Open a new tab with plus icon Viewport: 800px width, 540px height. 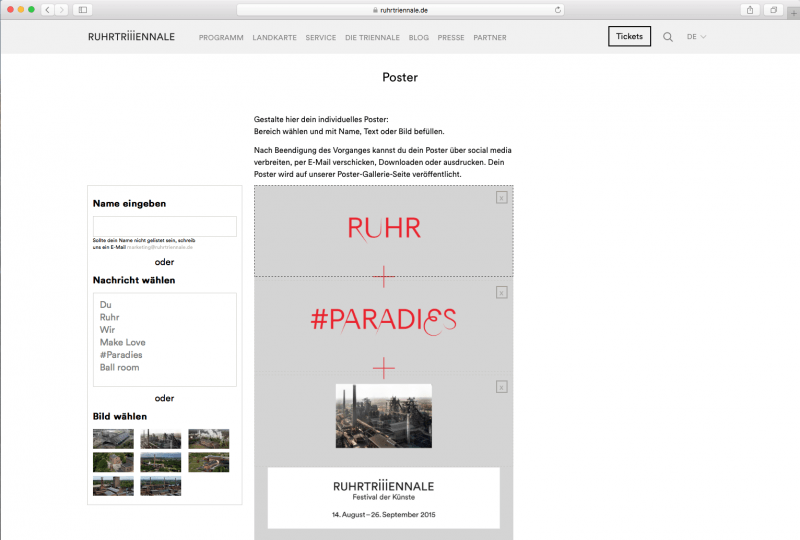pos(794,13)
